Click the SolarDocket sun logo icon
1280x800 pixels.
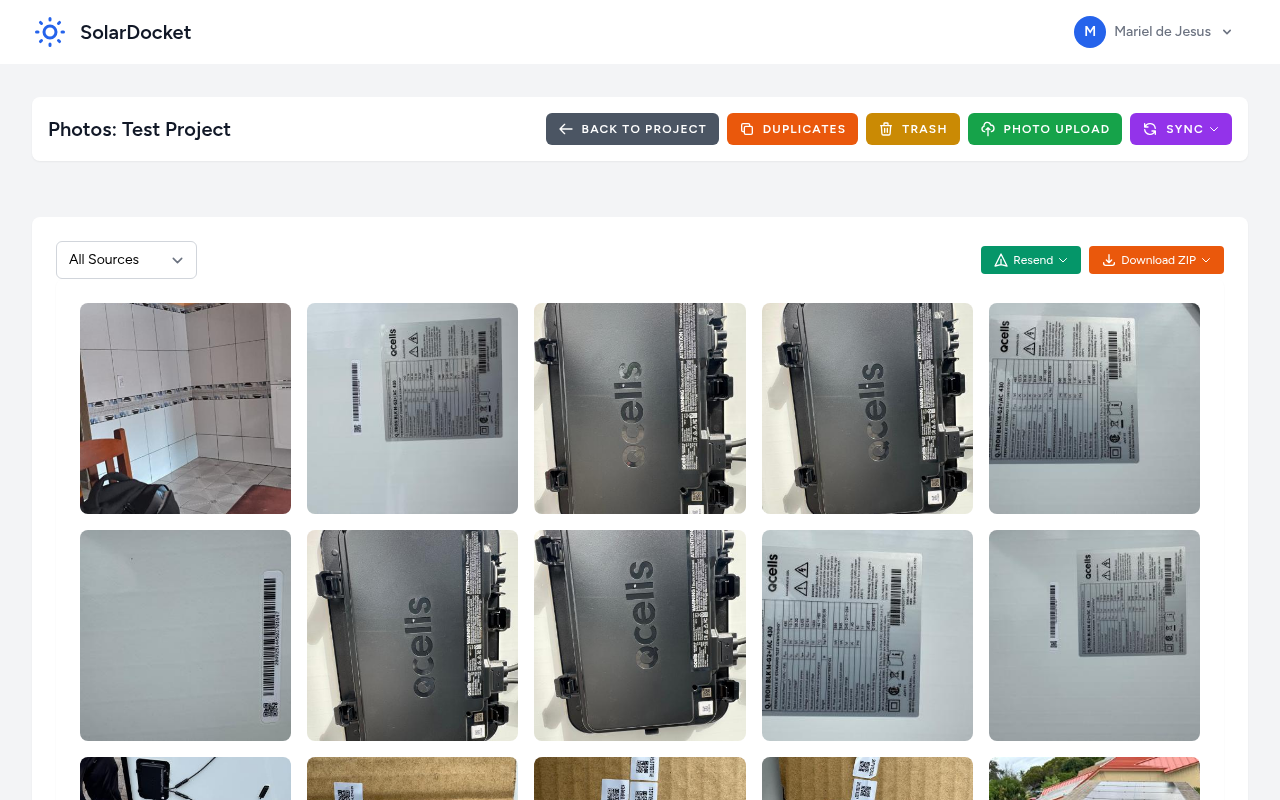coord(49,31)
